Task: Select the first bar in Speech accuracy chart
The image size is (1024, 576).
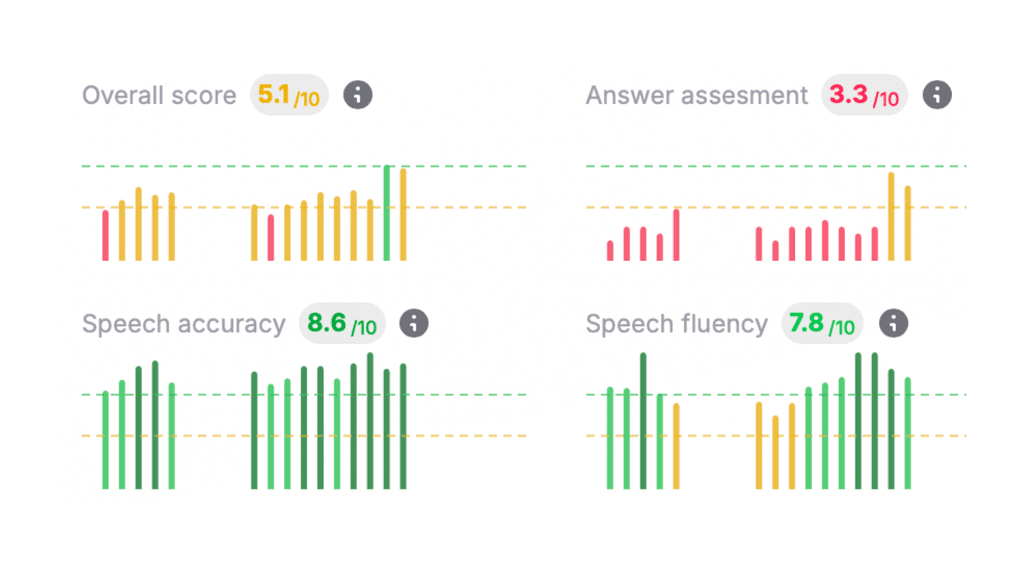Action: point(105,440)
